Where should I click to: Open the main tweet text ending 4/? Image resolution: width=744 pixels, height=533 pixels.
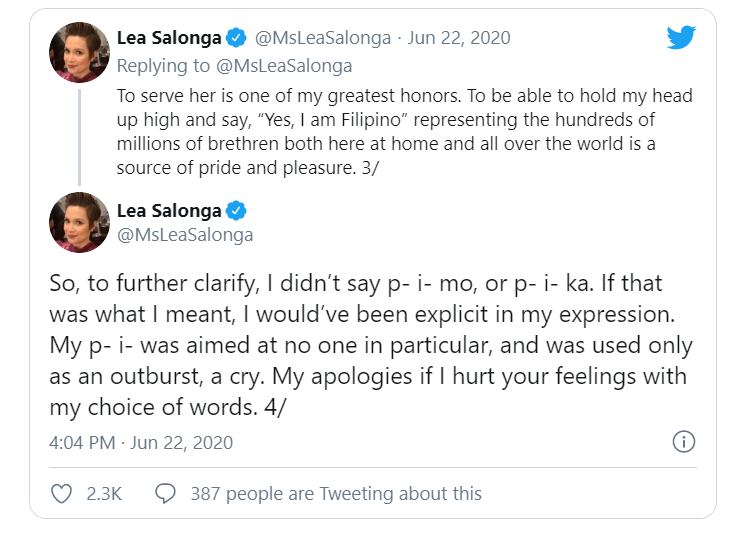pyautogui.click(x=371, y=345)
